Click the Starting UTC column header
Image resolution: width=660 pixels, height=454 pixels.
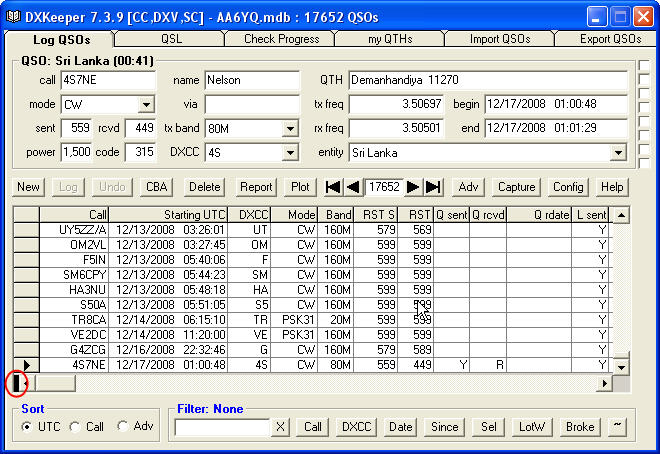point(168,215)
